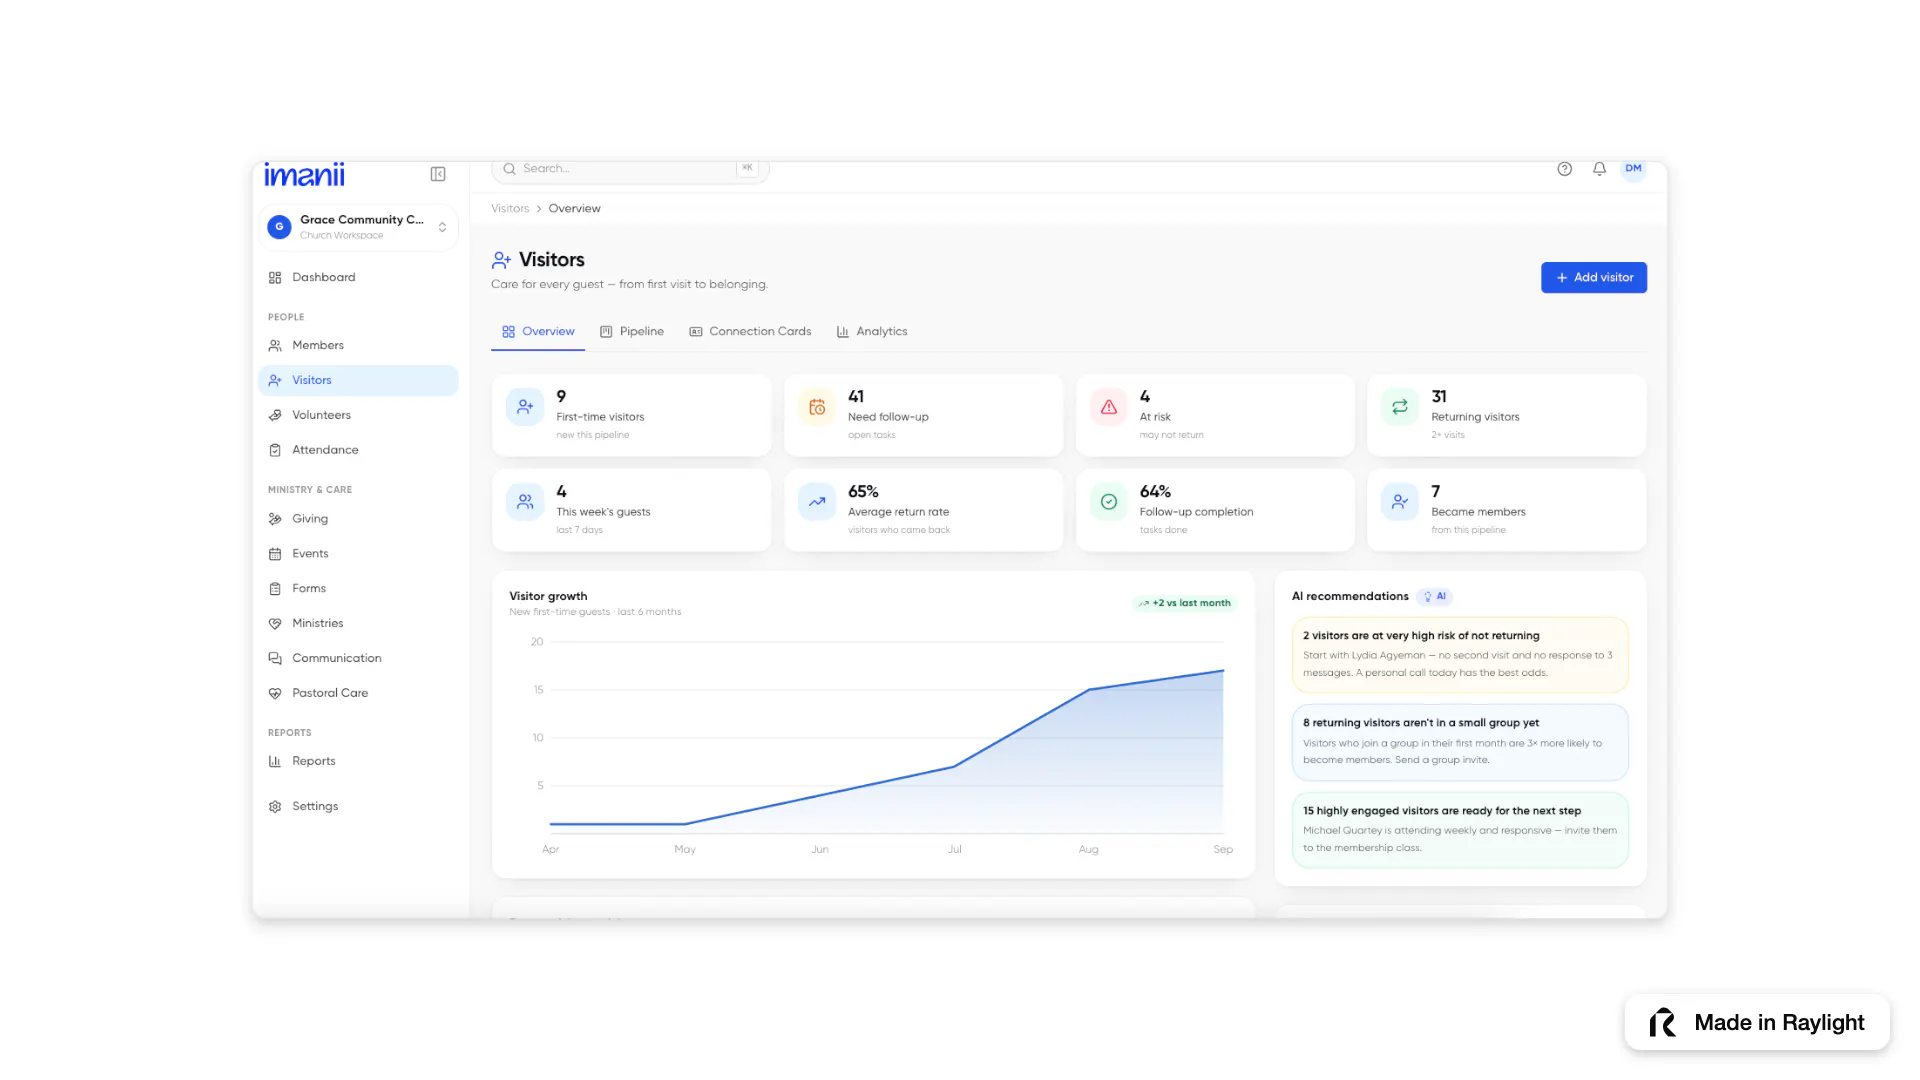Click the At risk warning icon
1920x1080 pixels.
pos(1109,407)
